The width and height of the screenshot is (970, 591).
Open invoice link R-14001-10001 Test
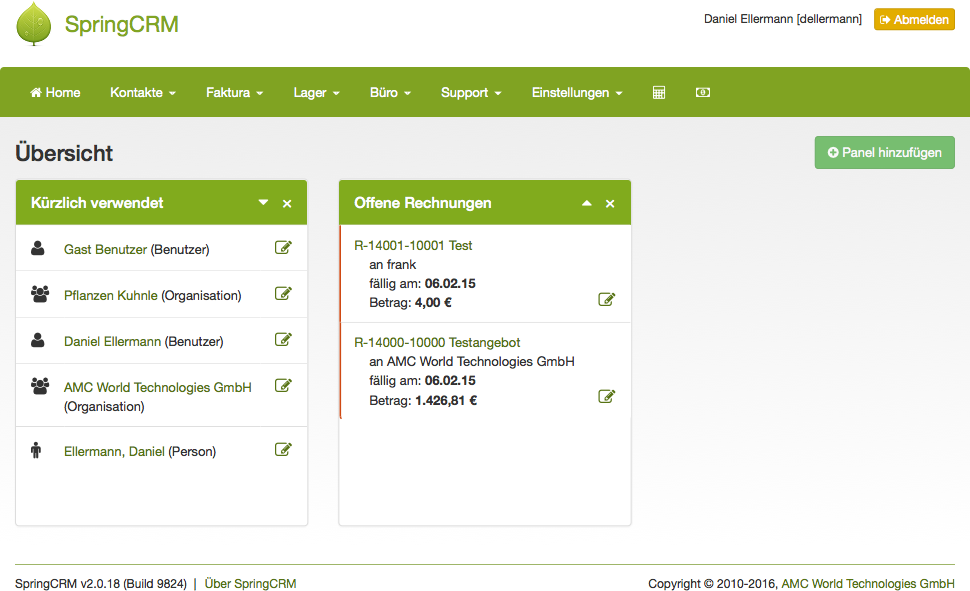[x=413, y=245]
